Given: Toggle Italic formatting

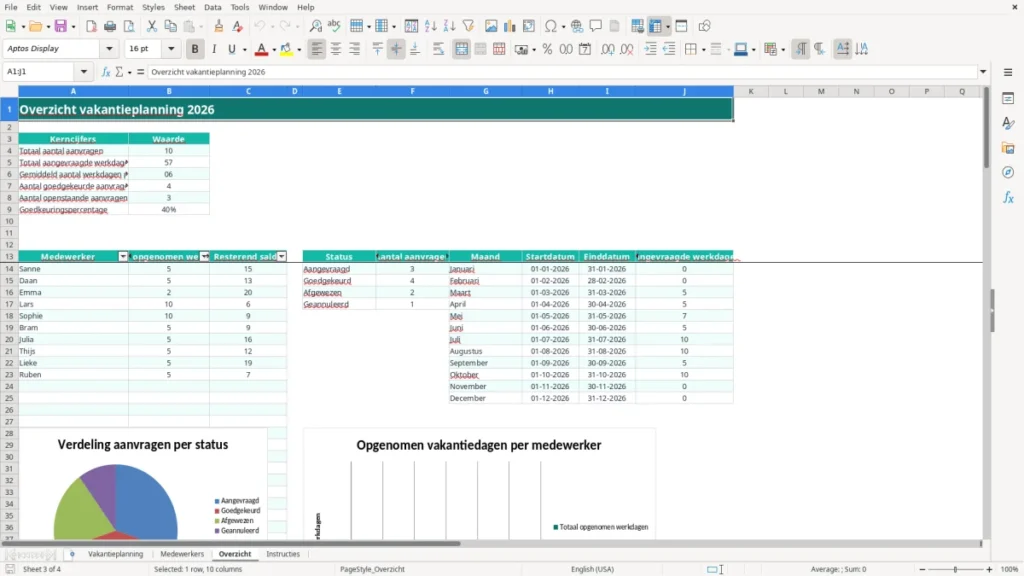Looking at the screenshot, I should pyautogui.click(x=214, y=49).
